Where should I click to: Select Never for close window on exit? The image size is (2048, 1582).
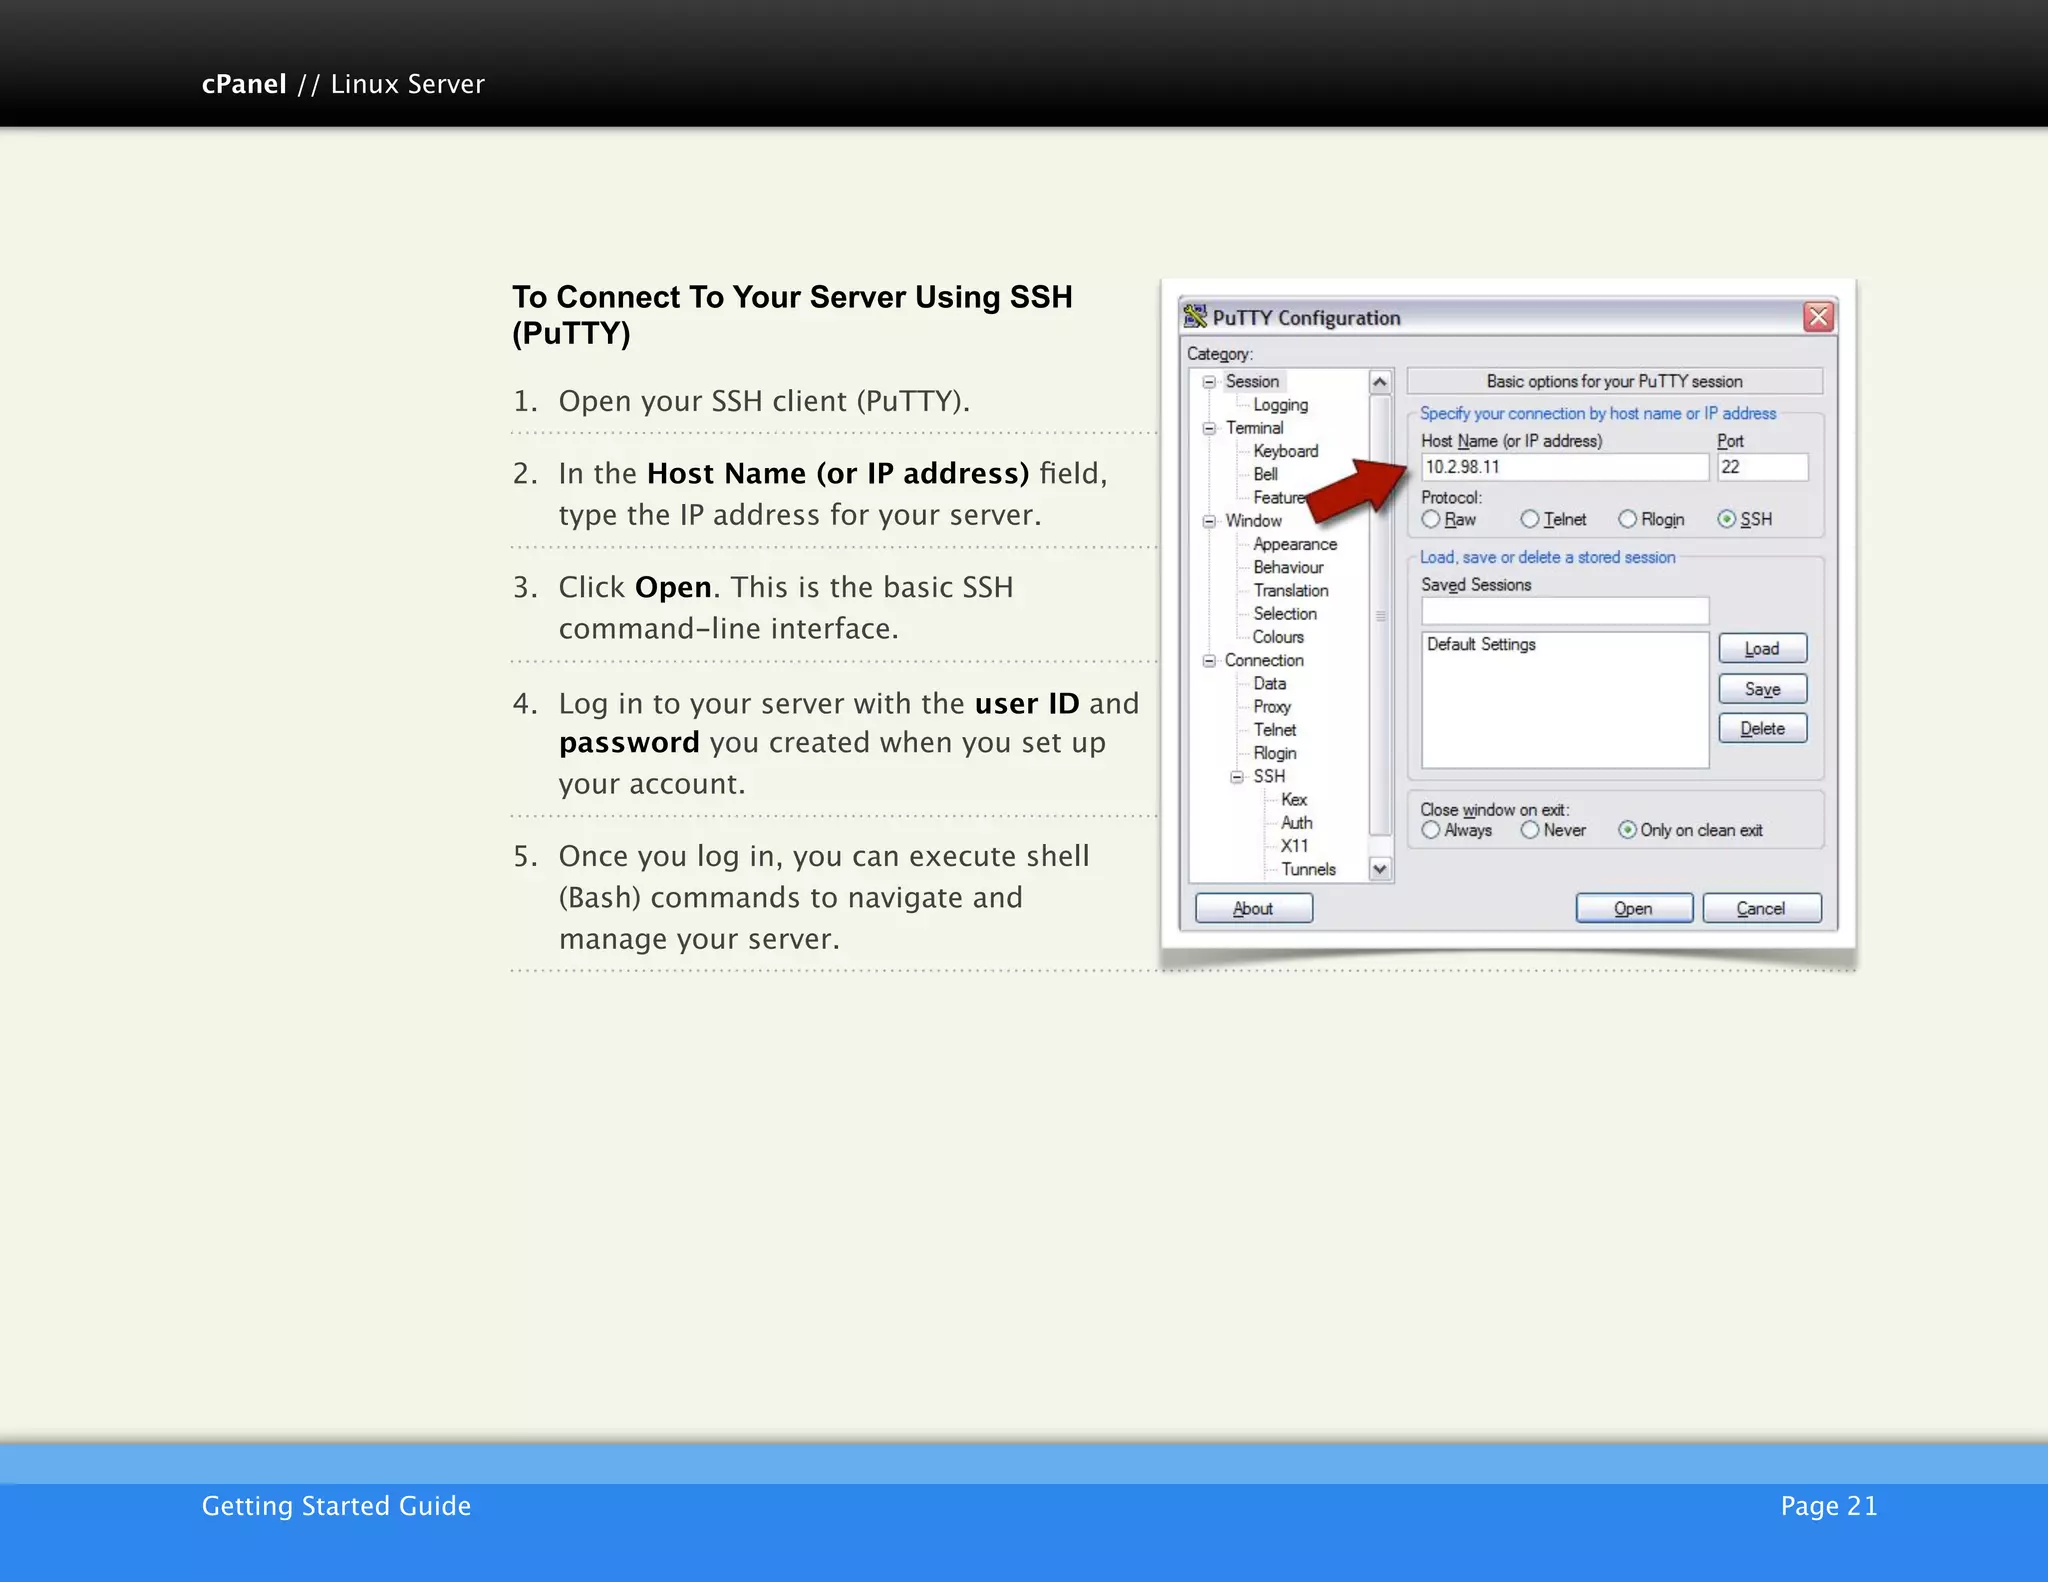click(1530, 830)
